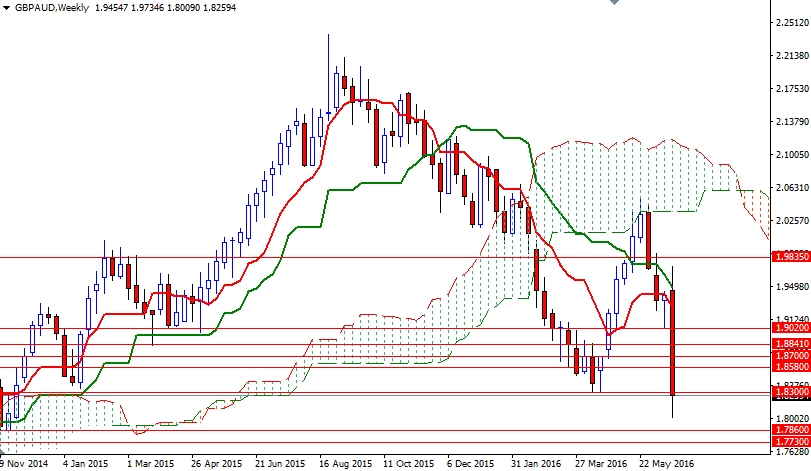The width and height of the screenshot is (811, 471).
Task: Click the 22 May 2016 date label
Action: point(668,464)
